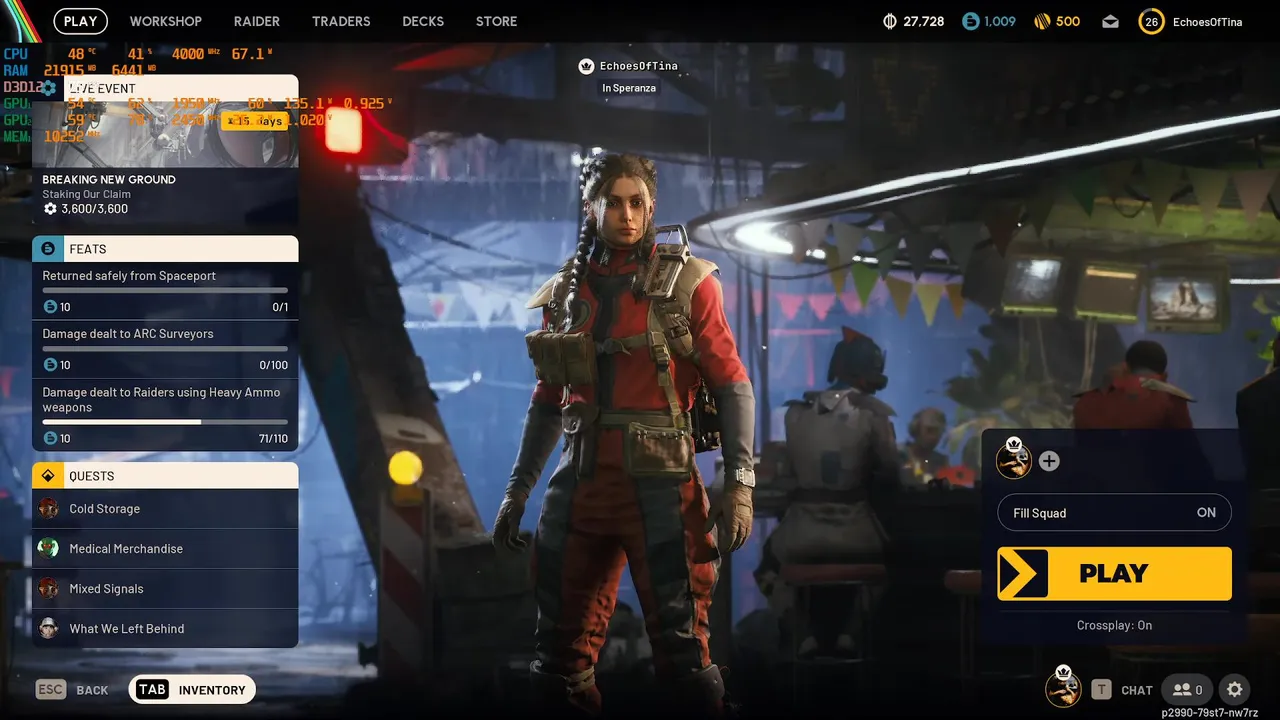Open the Chat panel
The width and height of the screenshot is (1280, 720).
click(x=1122, y=690)
